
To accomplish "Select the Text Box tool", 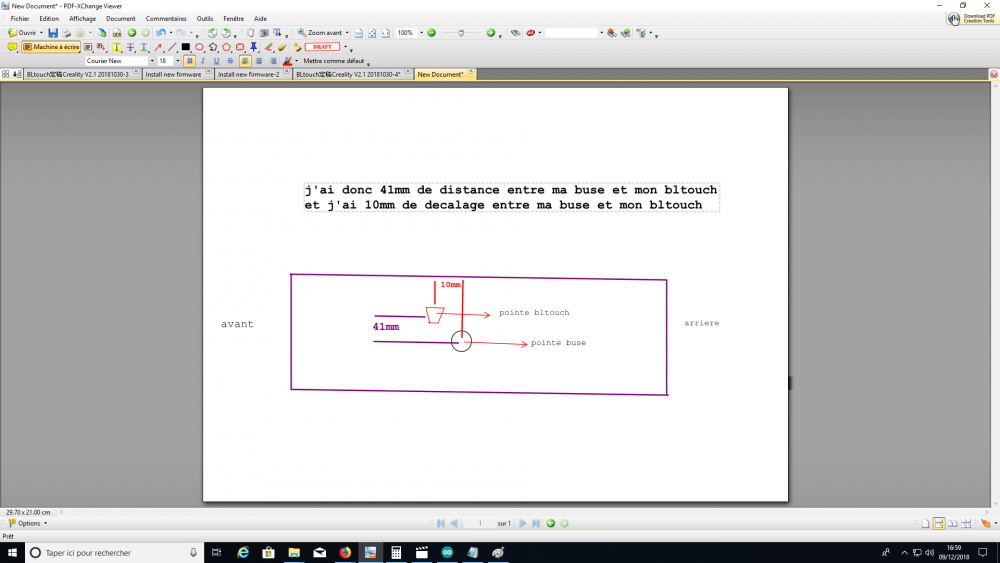I will (x=88, y=47).
